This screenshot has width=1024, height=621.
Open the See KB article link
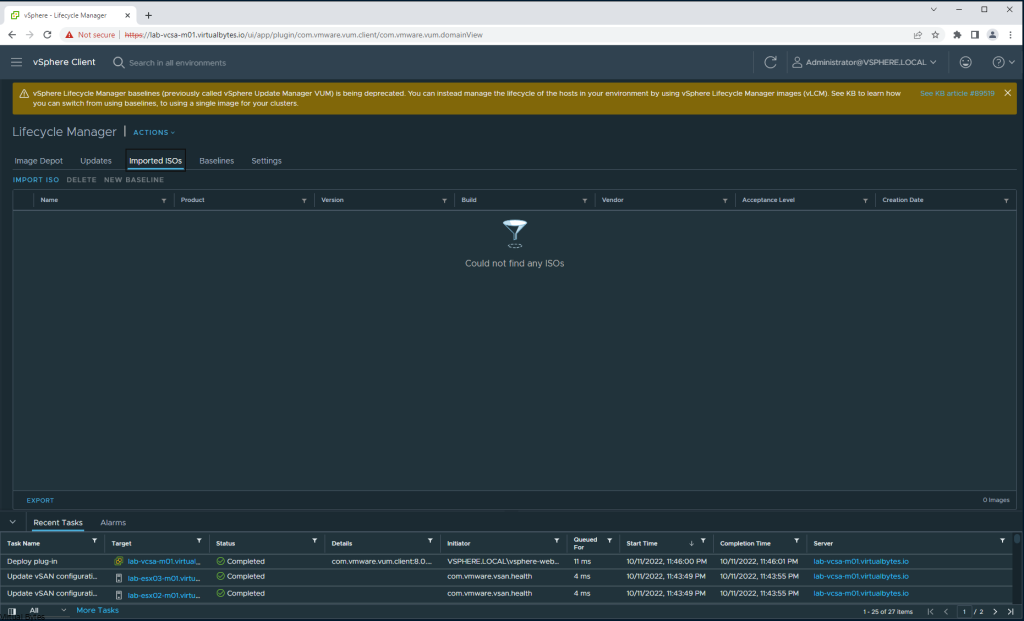pyautogui.click(x=957, y=93)
